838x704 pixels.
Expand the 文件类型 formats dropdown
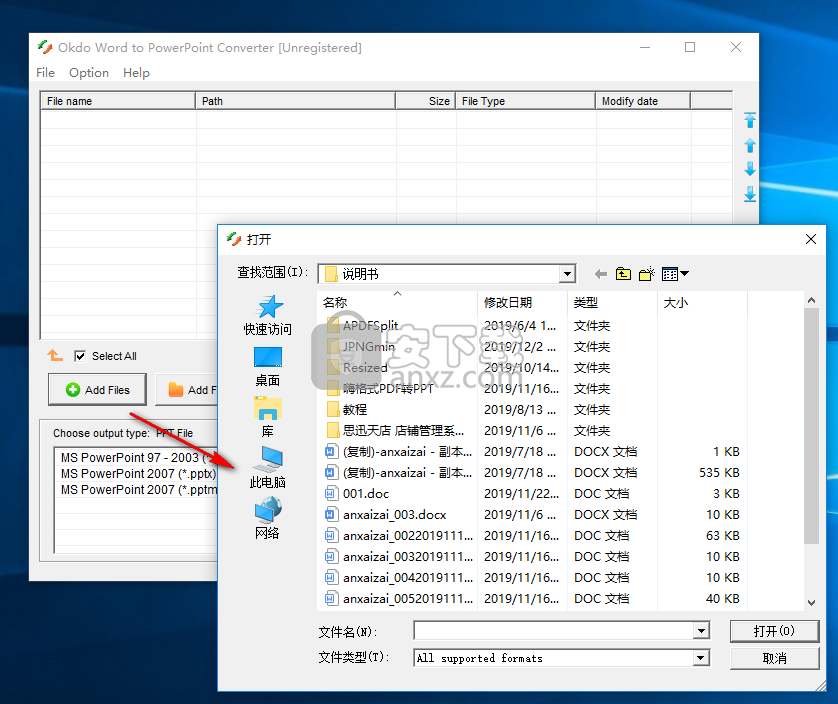point(701,657)
